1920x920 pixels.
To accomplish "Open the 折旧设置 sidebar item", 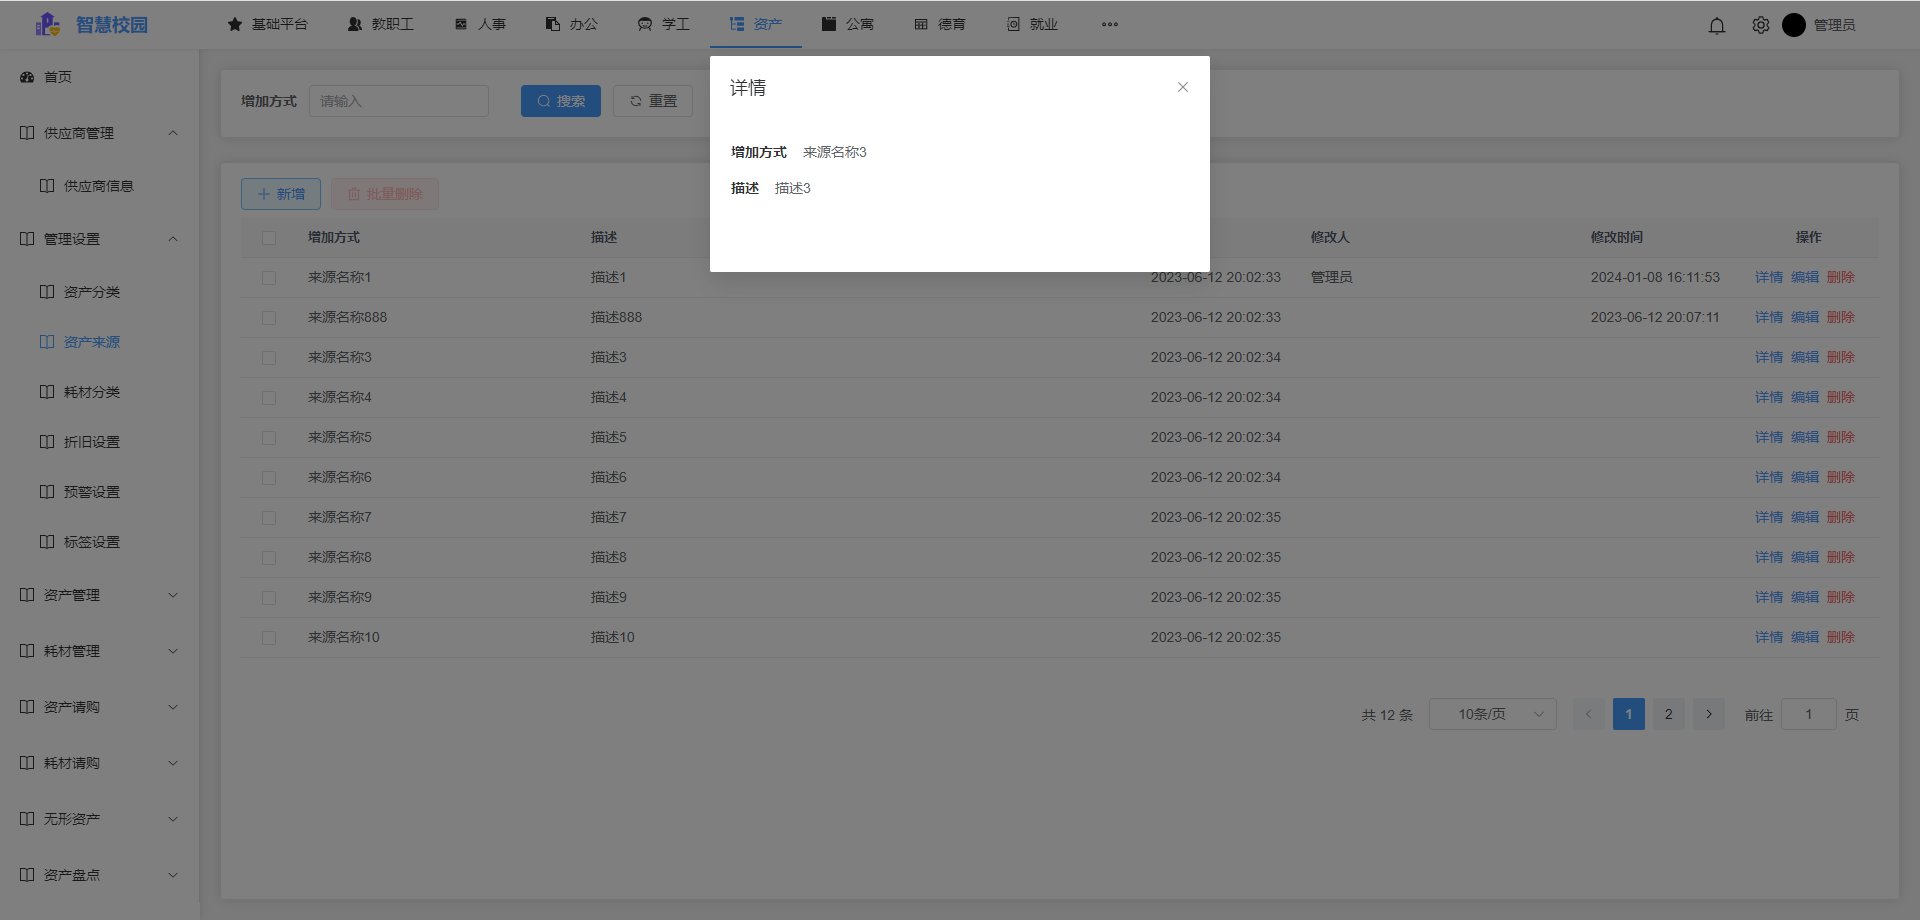I will pos(93,441).
